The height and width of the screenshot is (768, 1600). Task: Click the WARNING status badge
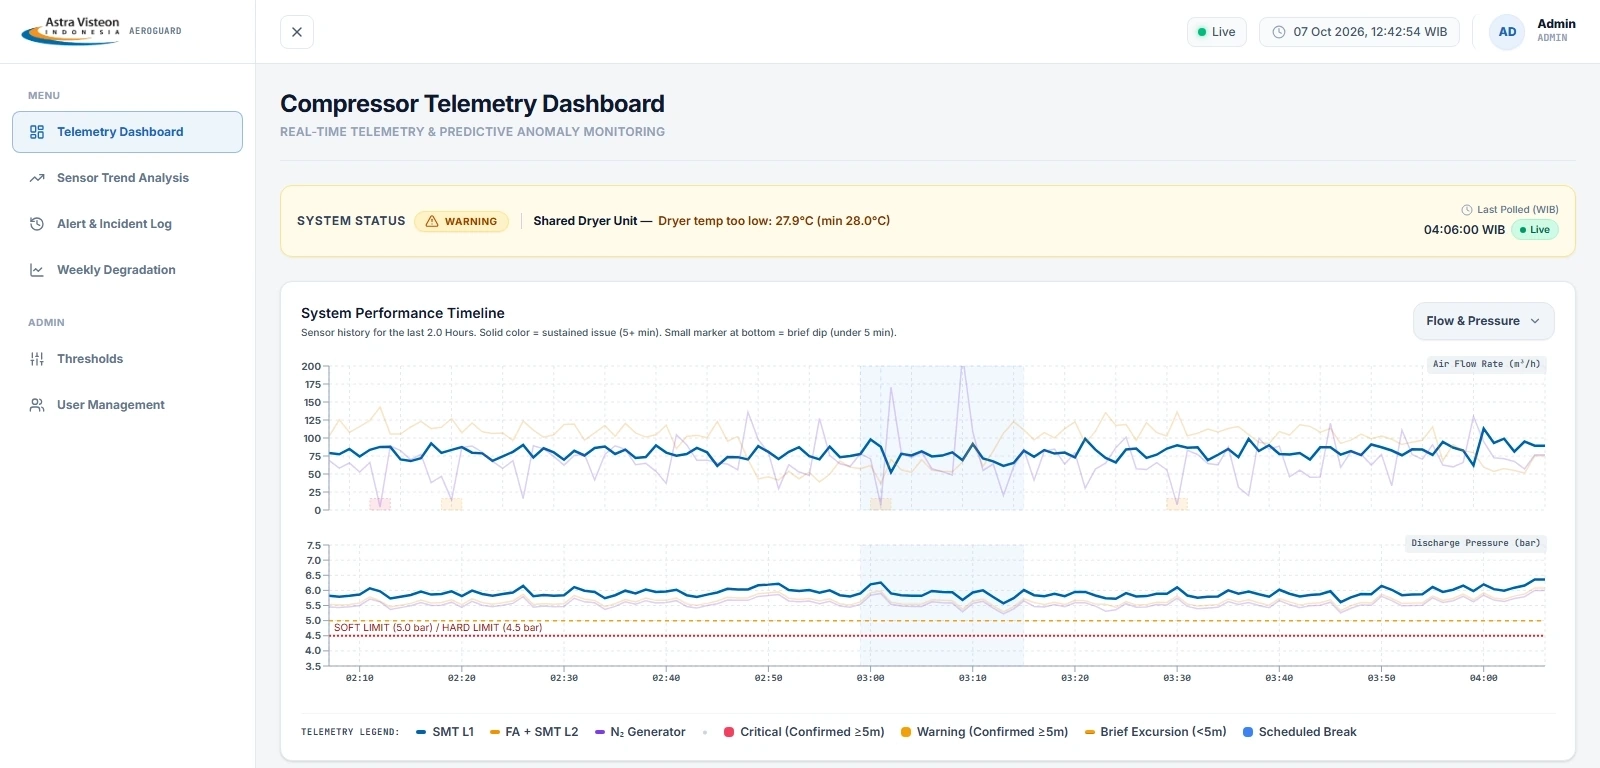462,221
